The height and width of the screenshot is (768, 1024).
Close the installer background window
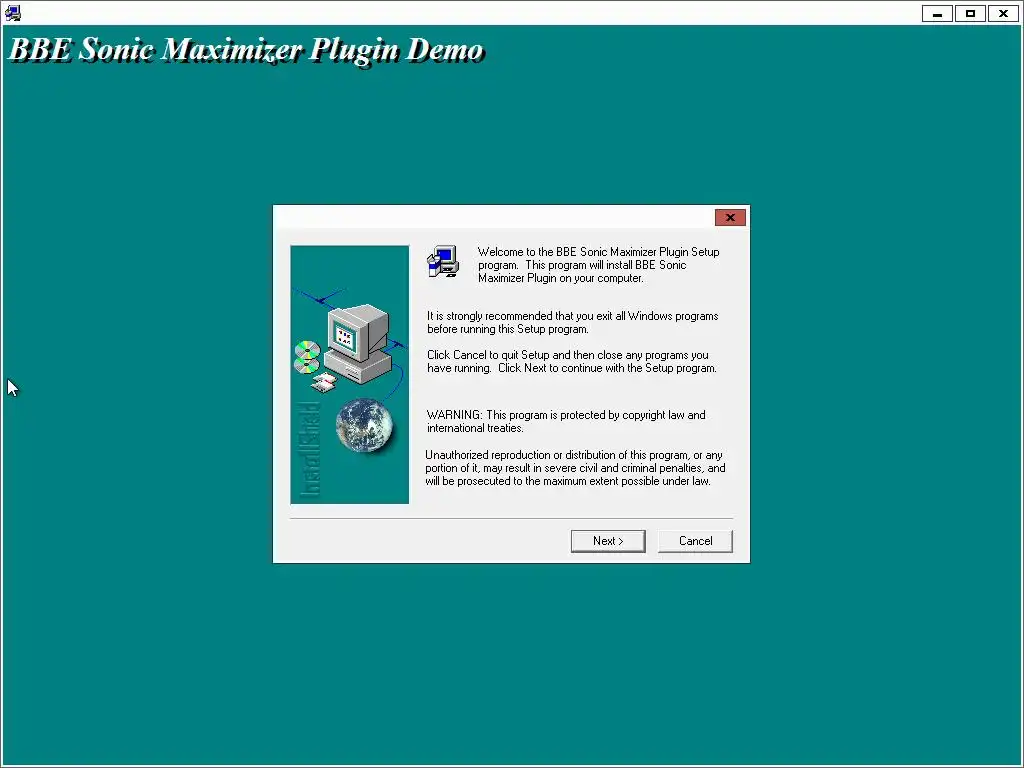click(1003, 13)
